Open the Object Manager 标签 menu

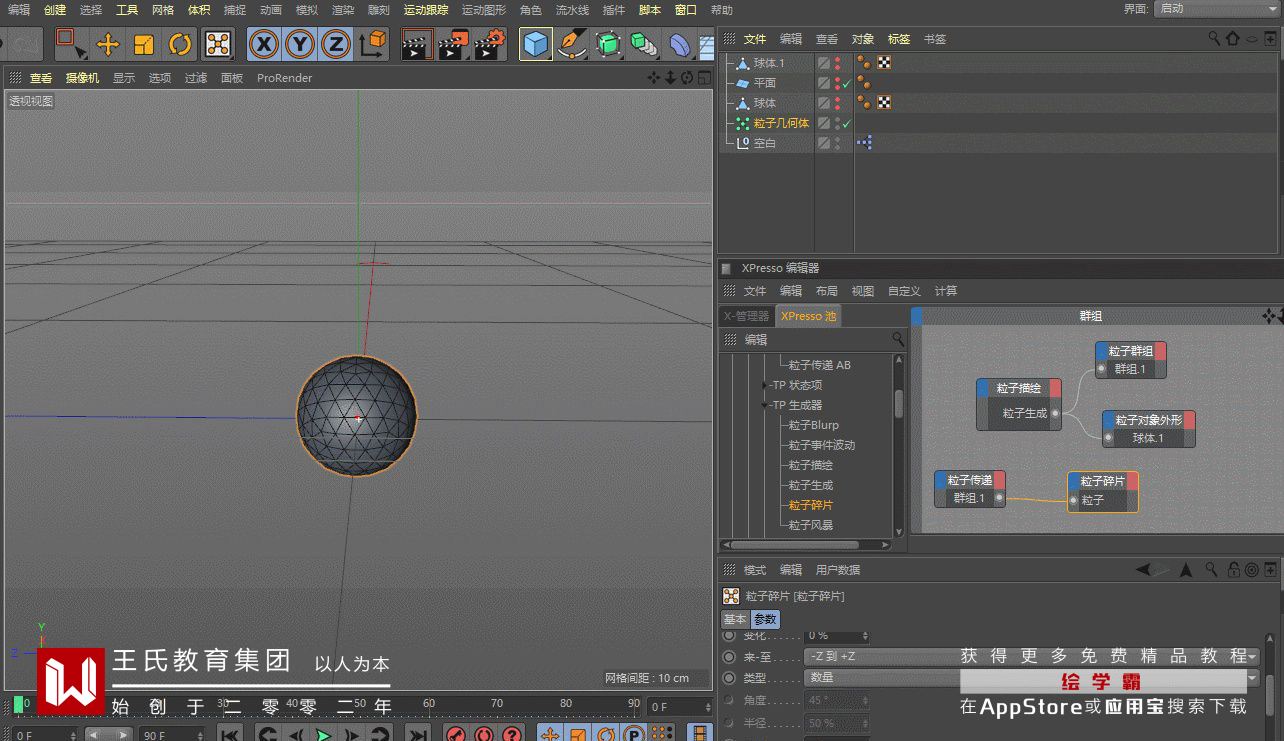899,39
